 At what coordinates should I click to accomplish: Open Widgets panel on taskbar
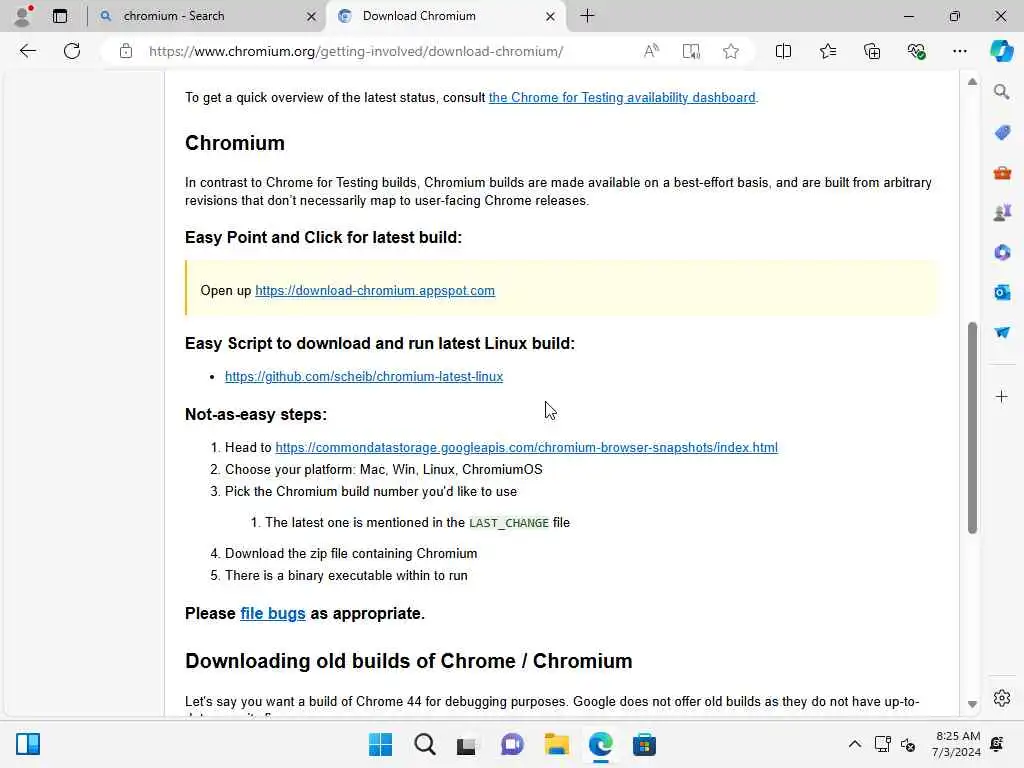click(27, 744)
